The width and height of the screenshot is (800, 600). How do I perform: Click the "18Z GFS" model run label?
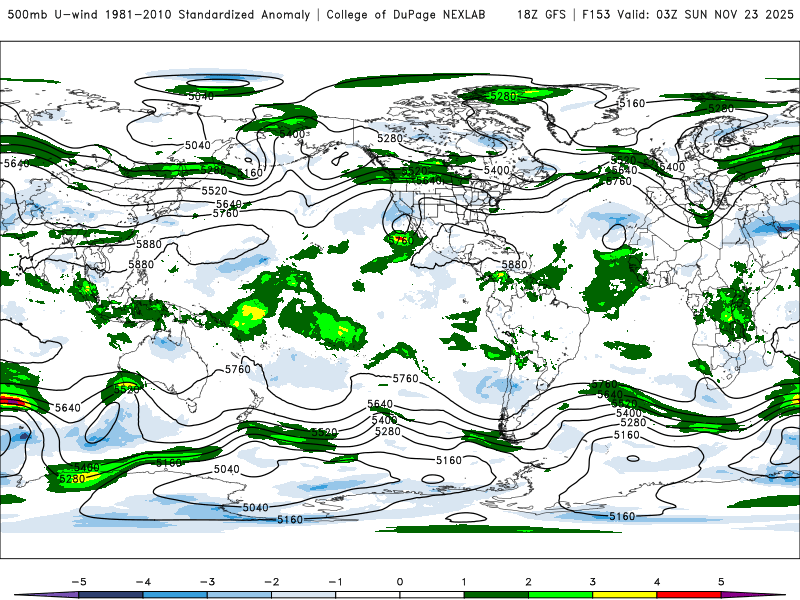(541, 15)
